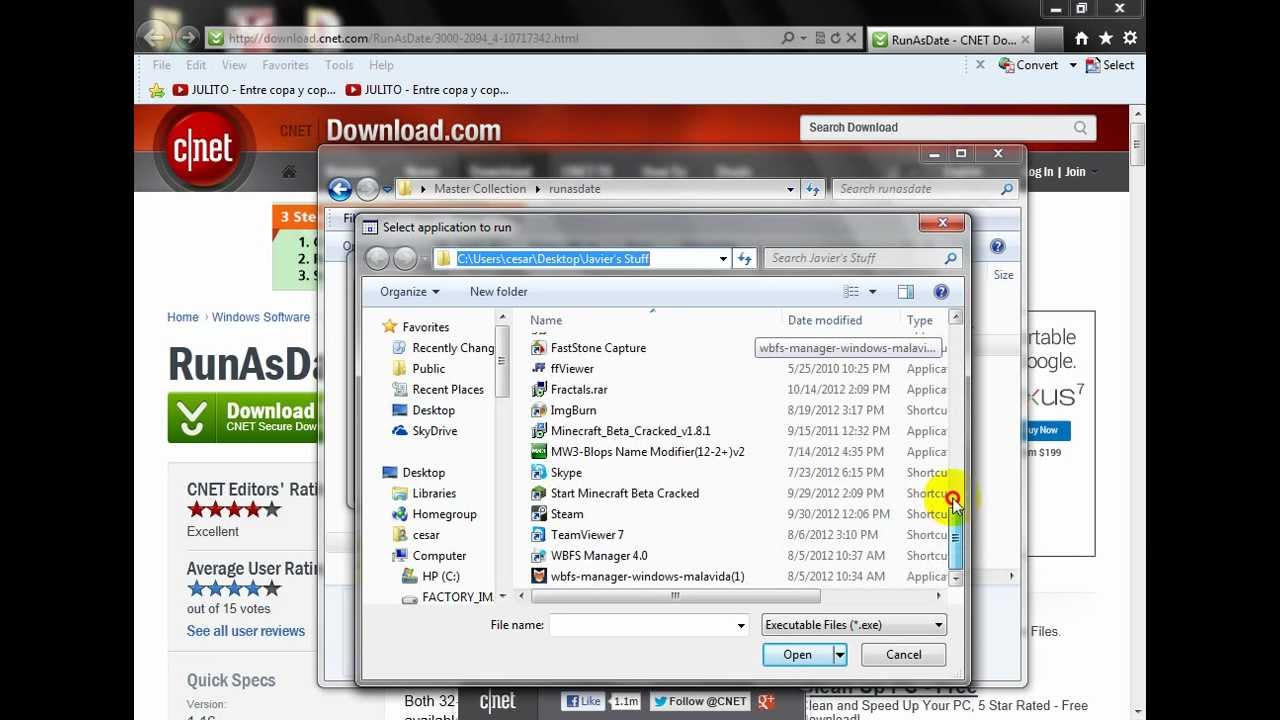Select the Steam shortcut icon
Screen dimensions: 1280x720
[539, 514]
